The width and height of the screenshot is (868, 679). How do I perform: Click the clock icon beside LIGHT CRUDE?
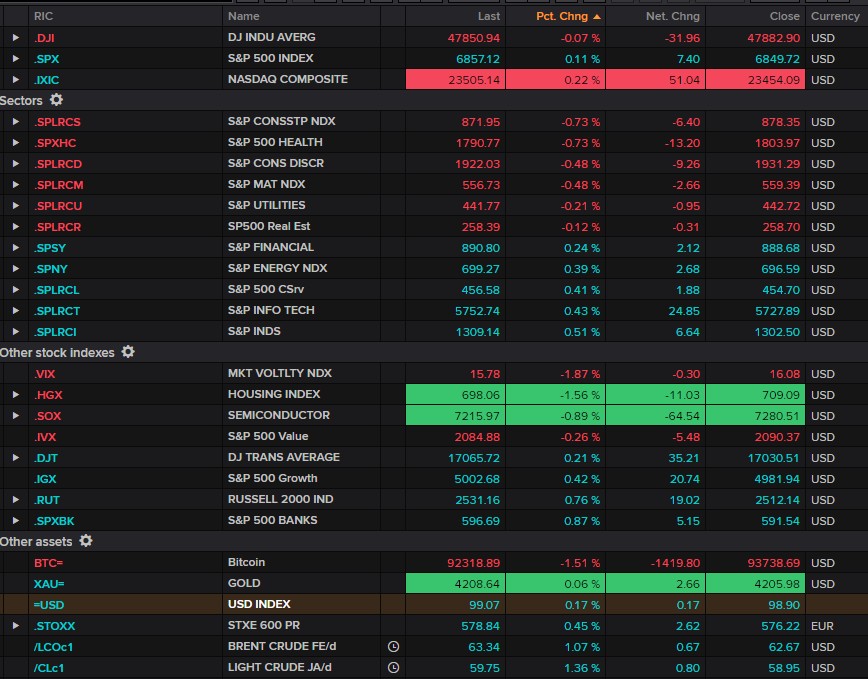(x=394, y=667)
